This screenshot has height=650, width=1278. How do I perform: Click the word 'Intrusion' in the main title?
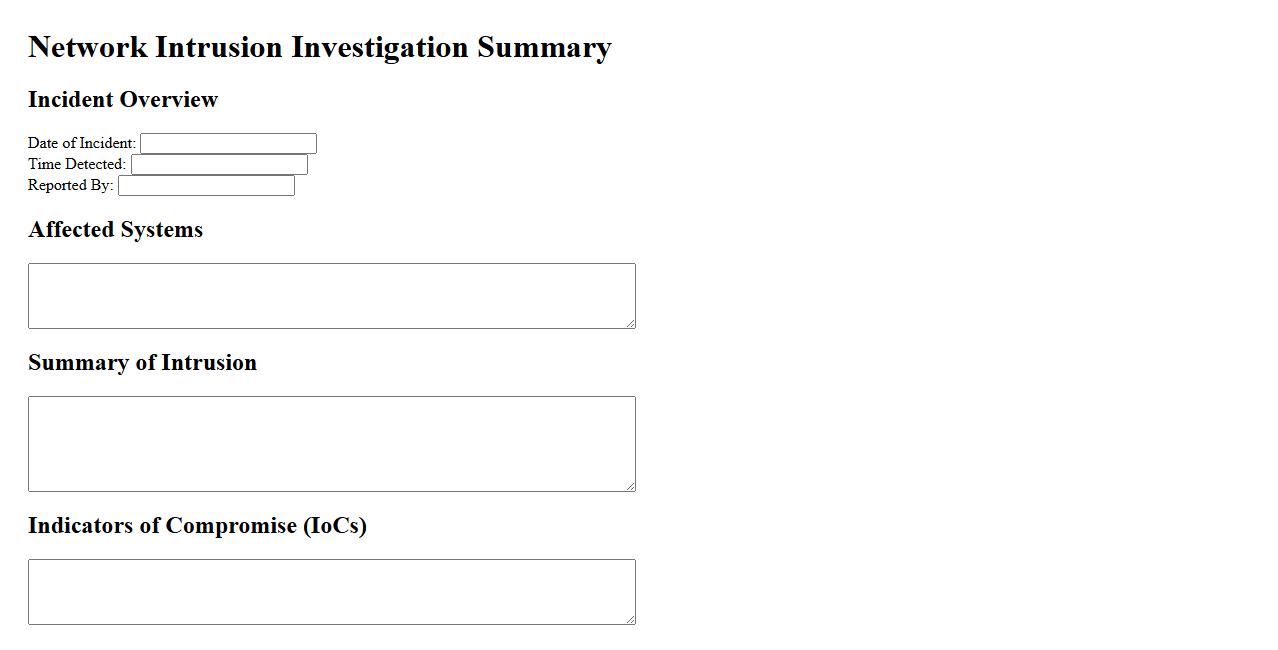(219, 47)
